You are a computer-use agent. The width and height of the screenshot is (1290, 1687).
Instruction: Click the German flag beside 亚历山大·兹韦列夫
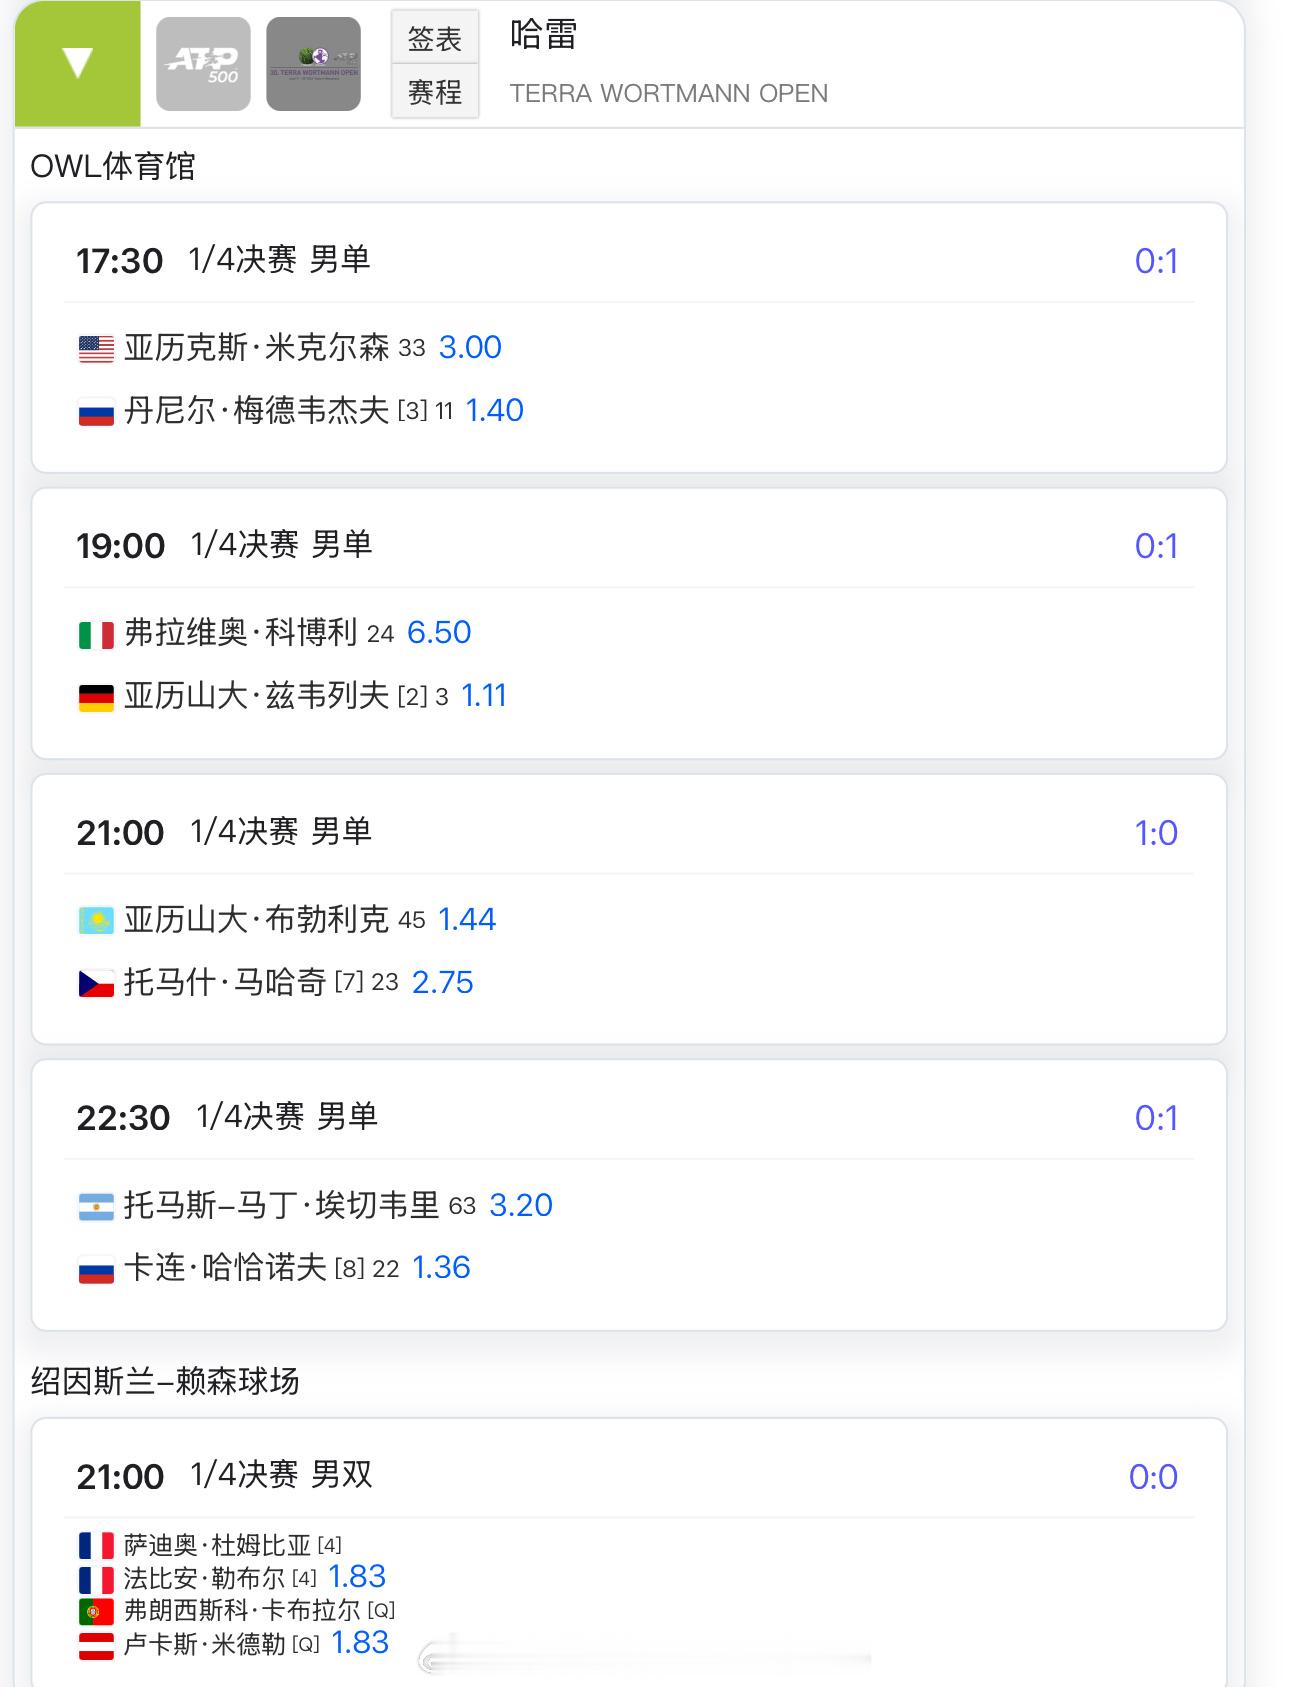(96, 698)
